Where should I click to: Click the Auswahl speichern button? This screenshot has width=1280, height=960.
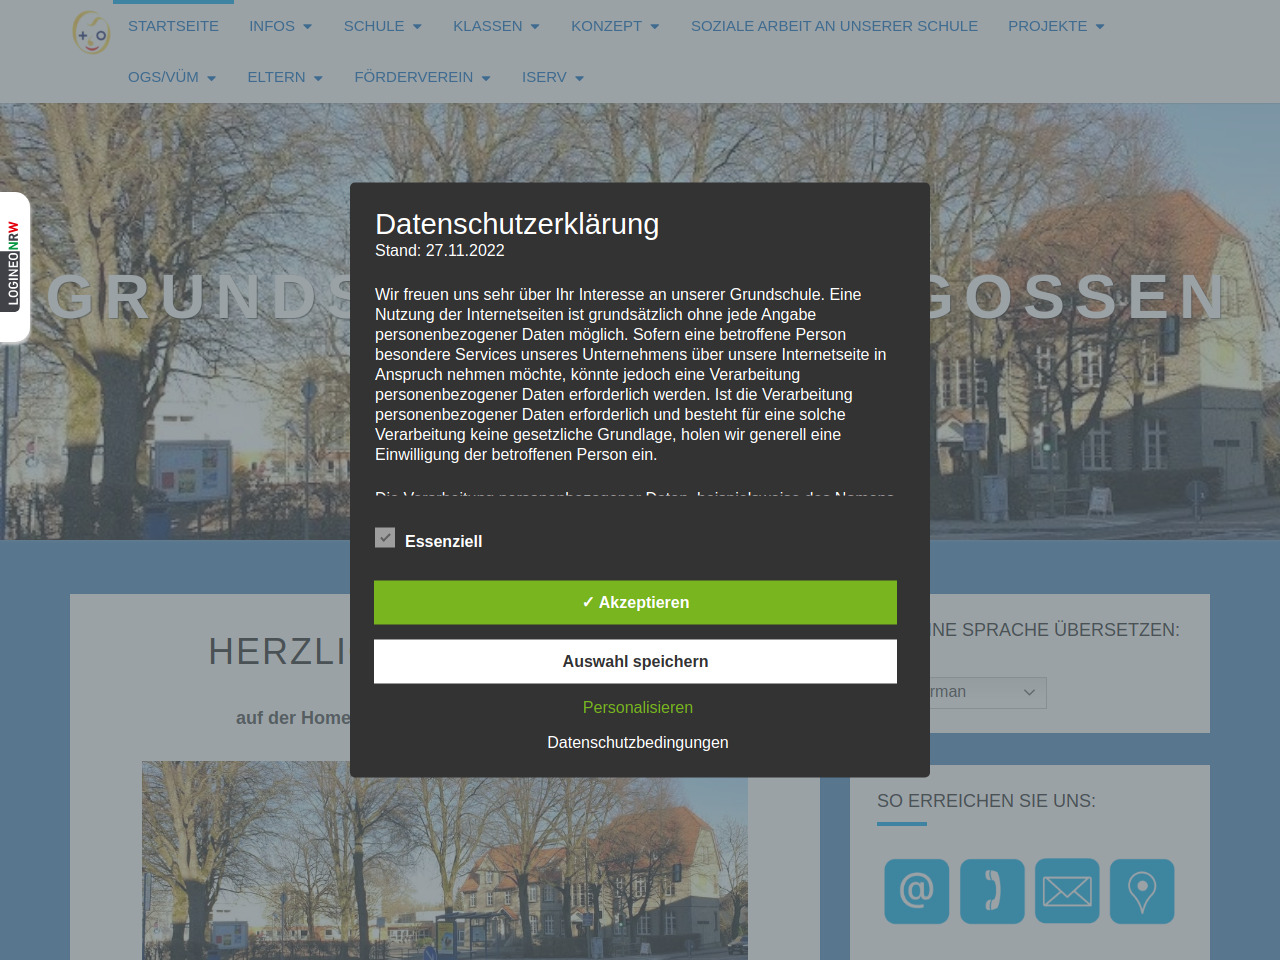pos(635,661)
